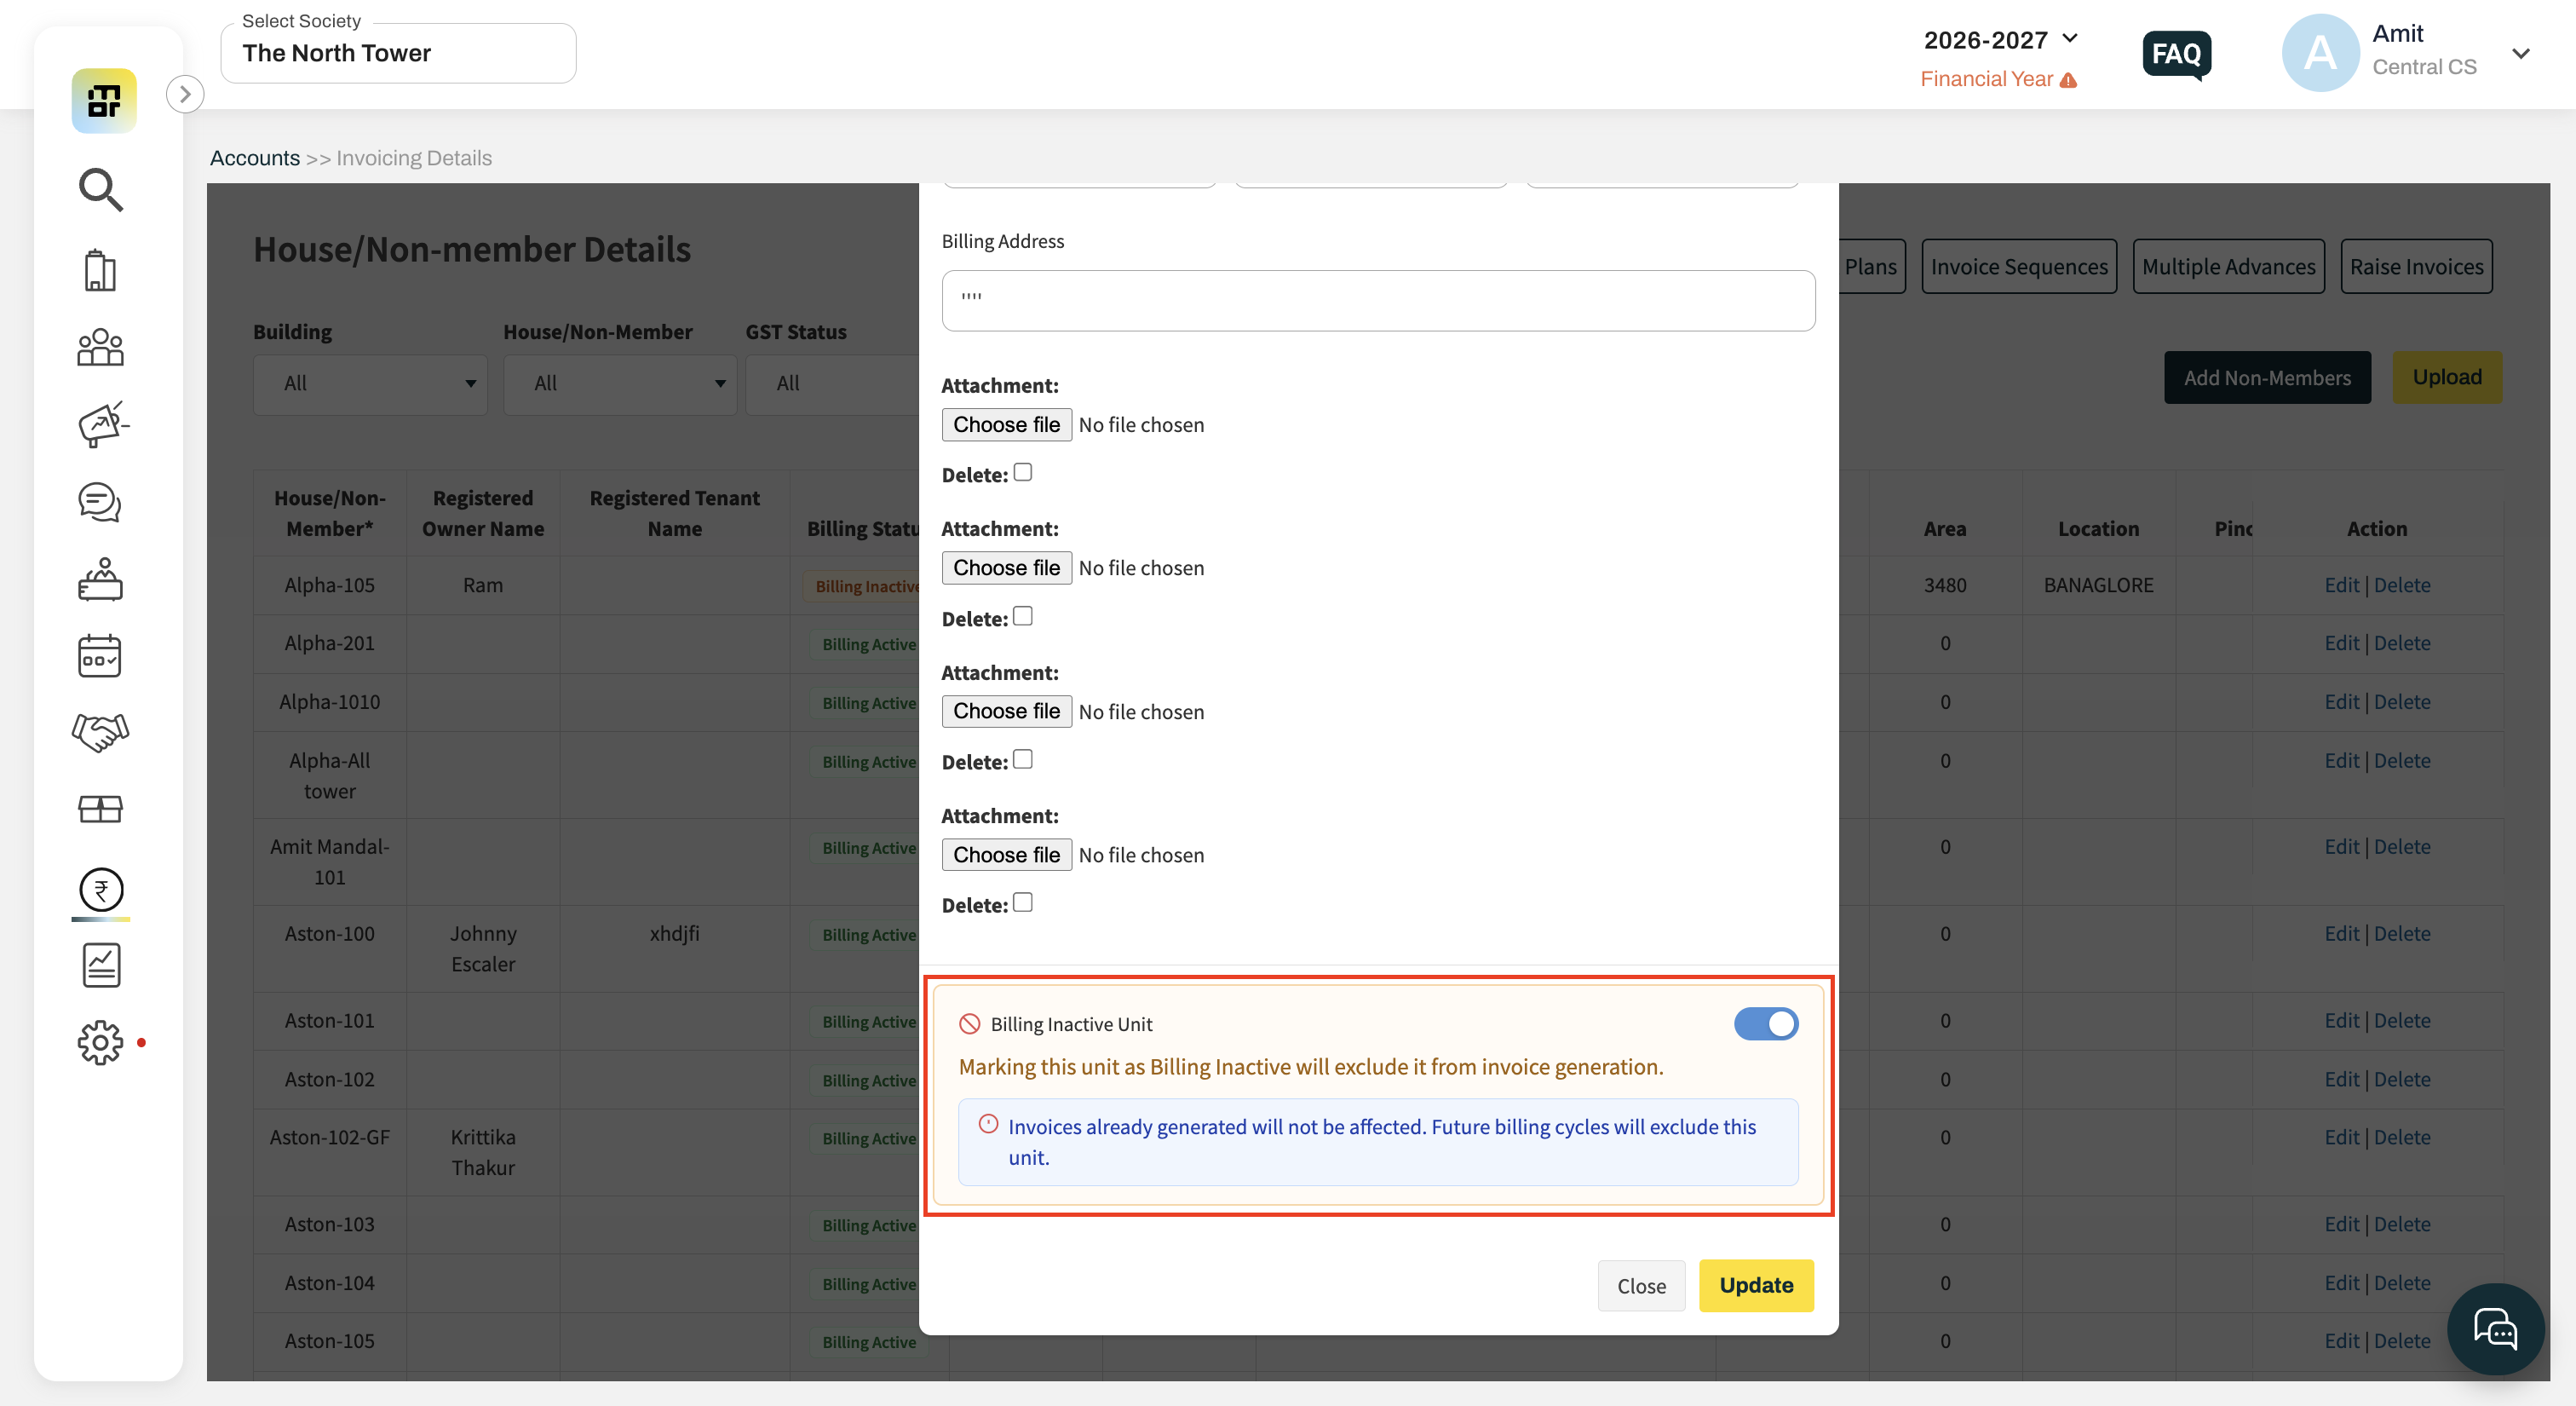Edit the Alpha-105 row
This screenshot has width=2576, height=1406.
[2341, 585]
